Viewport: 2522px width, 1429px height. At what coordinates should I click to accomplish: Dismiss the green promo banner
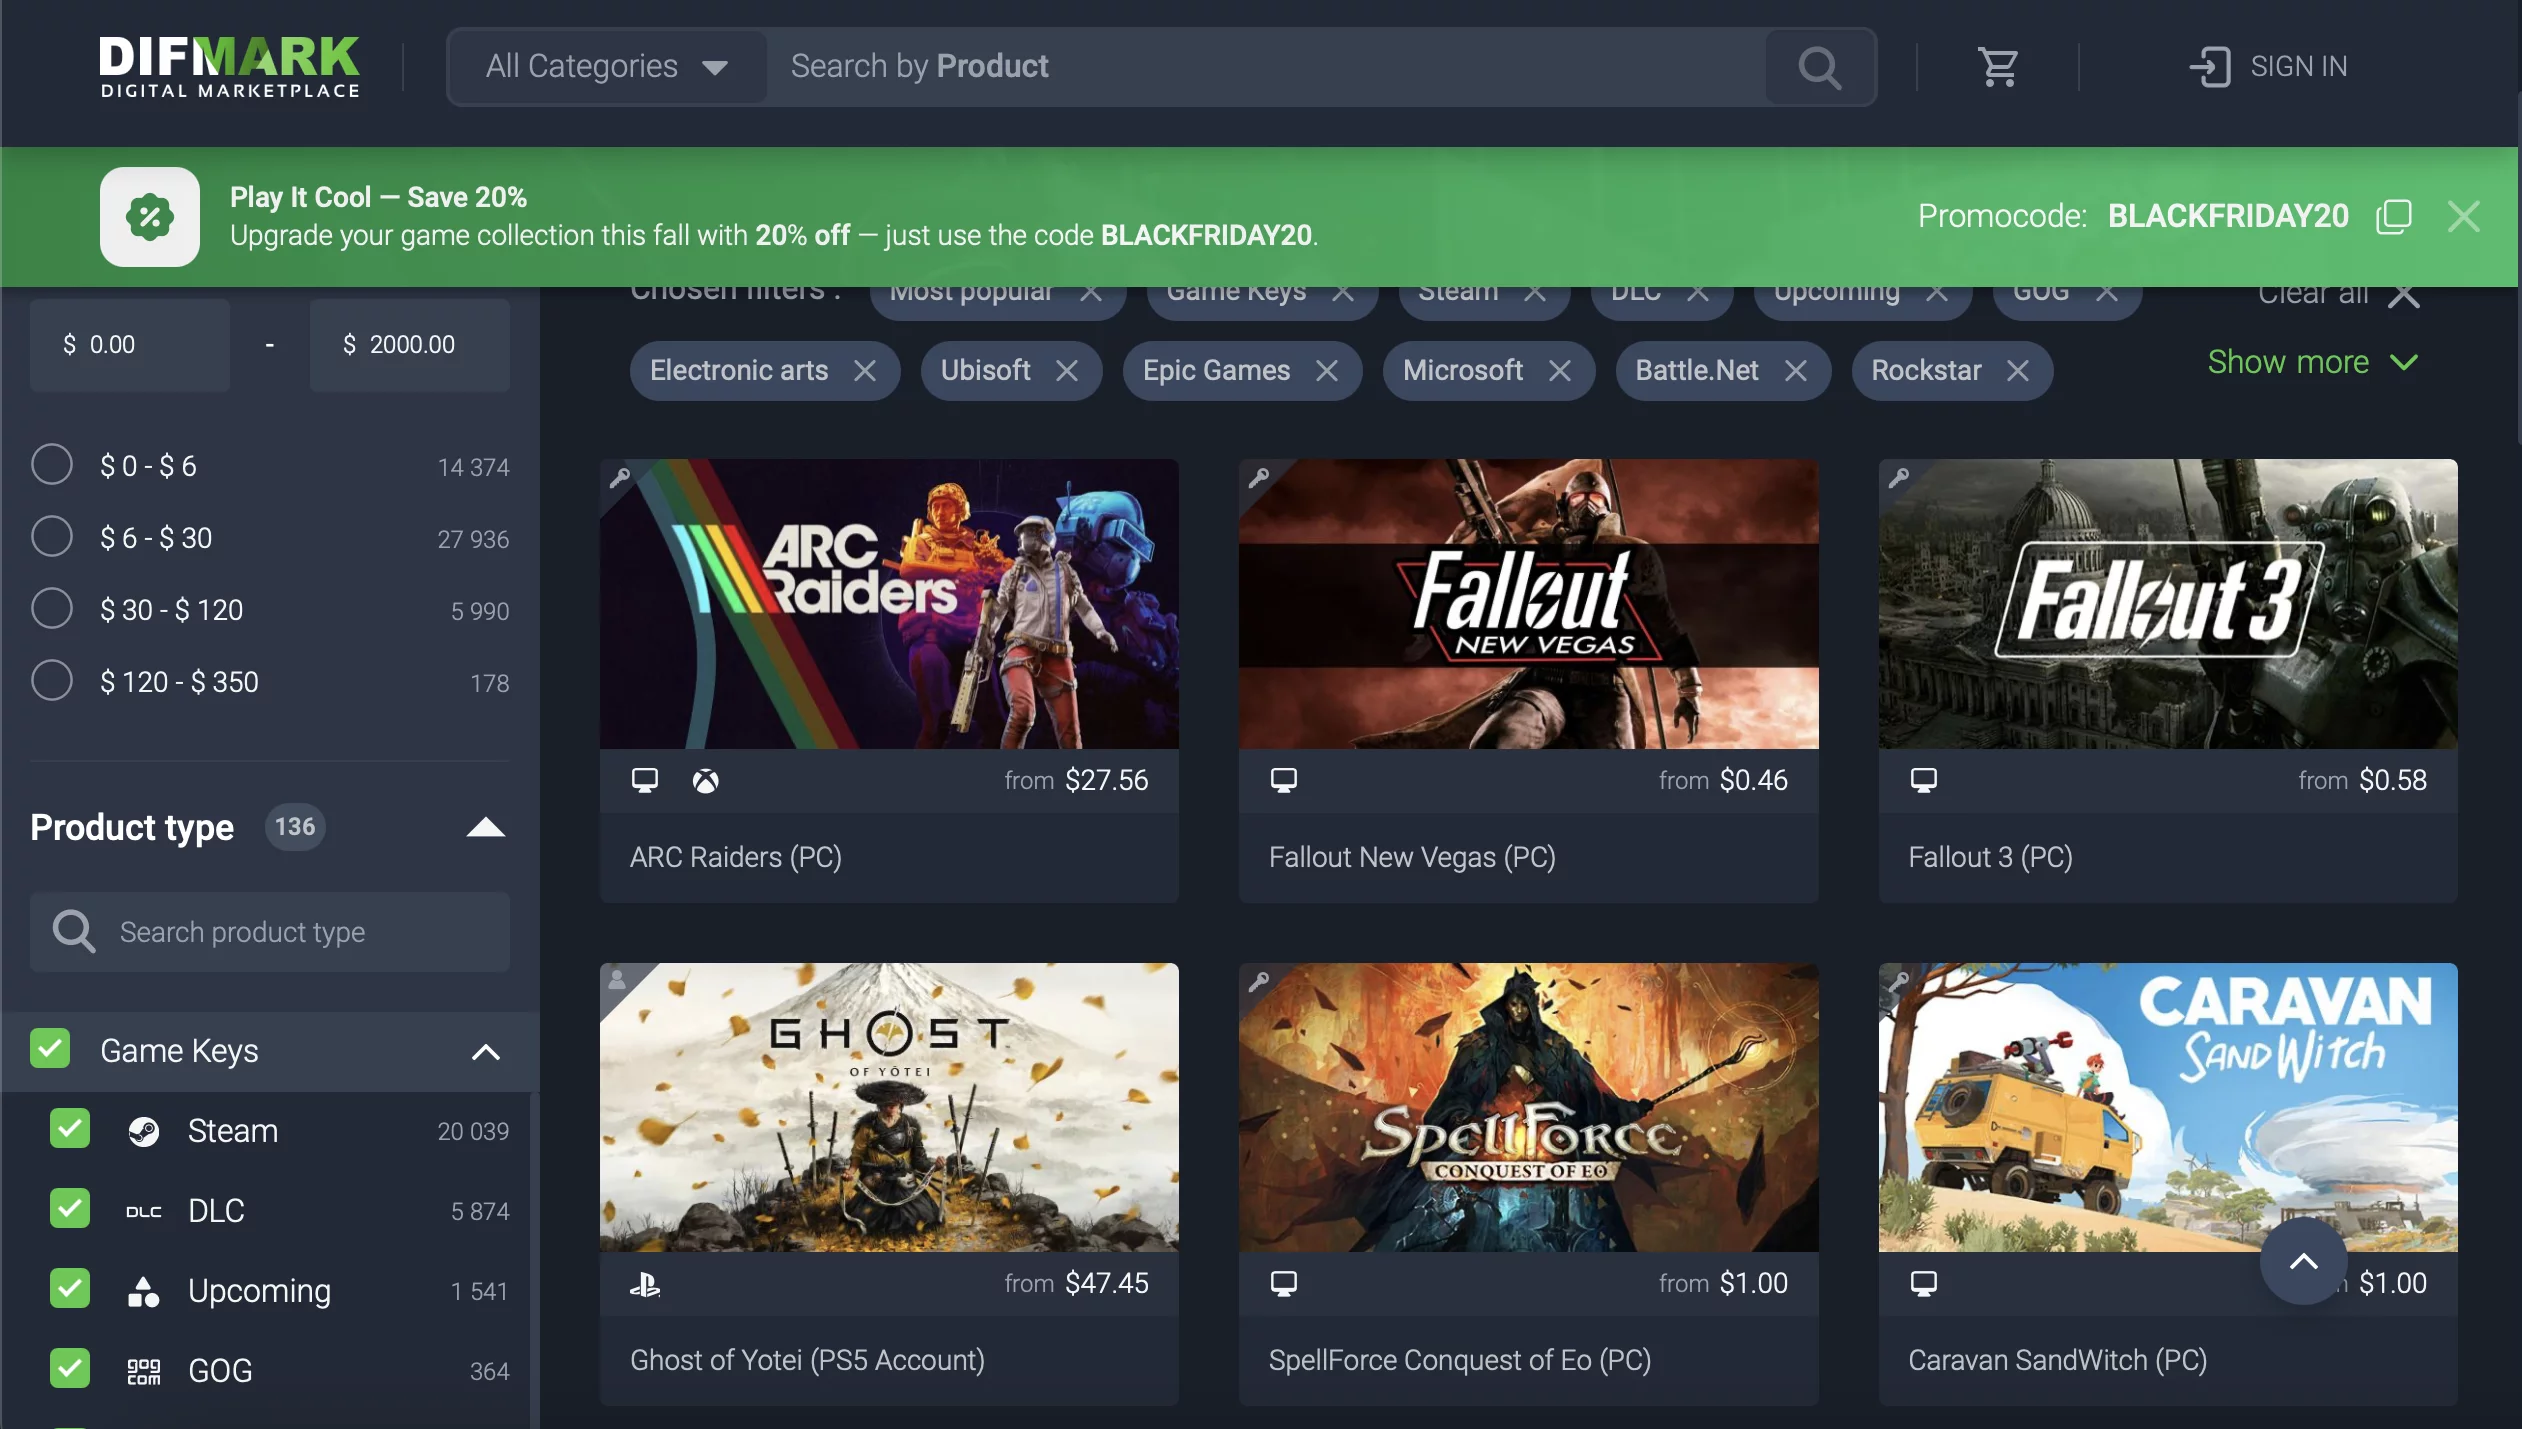point(2463,216)
